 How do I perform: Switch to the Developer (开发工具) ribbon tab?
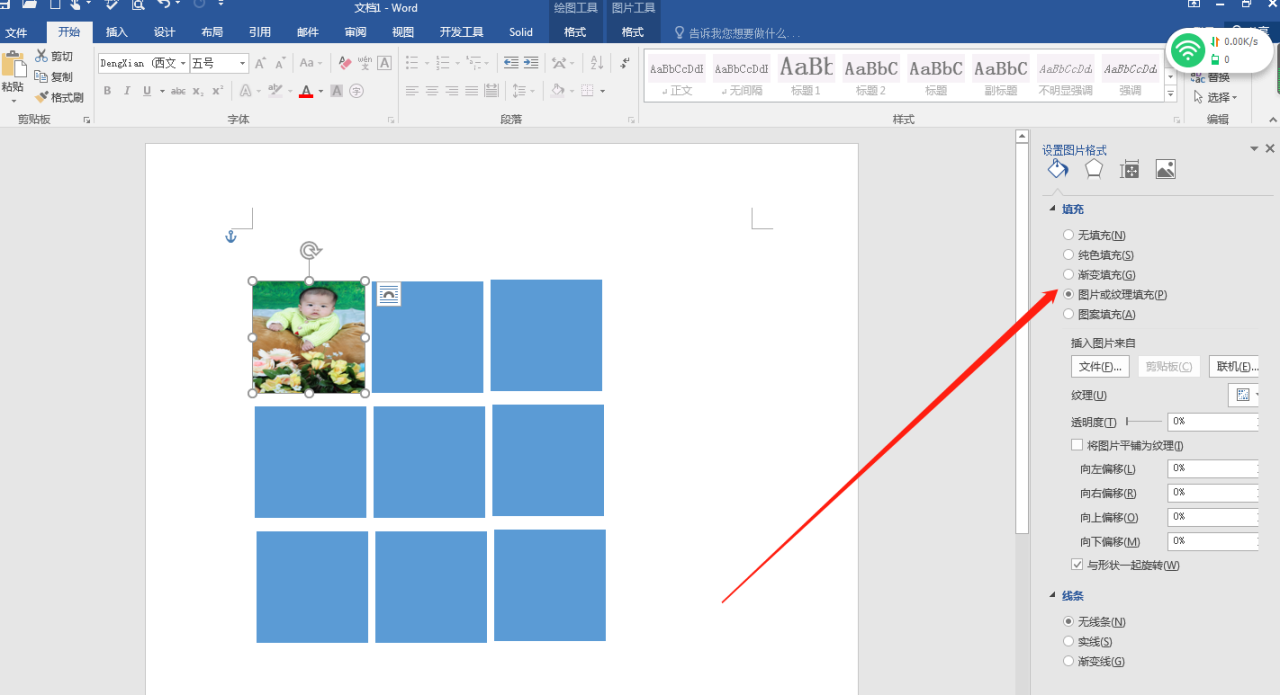[x=461, y=32]
